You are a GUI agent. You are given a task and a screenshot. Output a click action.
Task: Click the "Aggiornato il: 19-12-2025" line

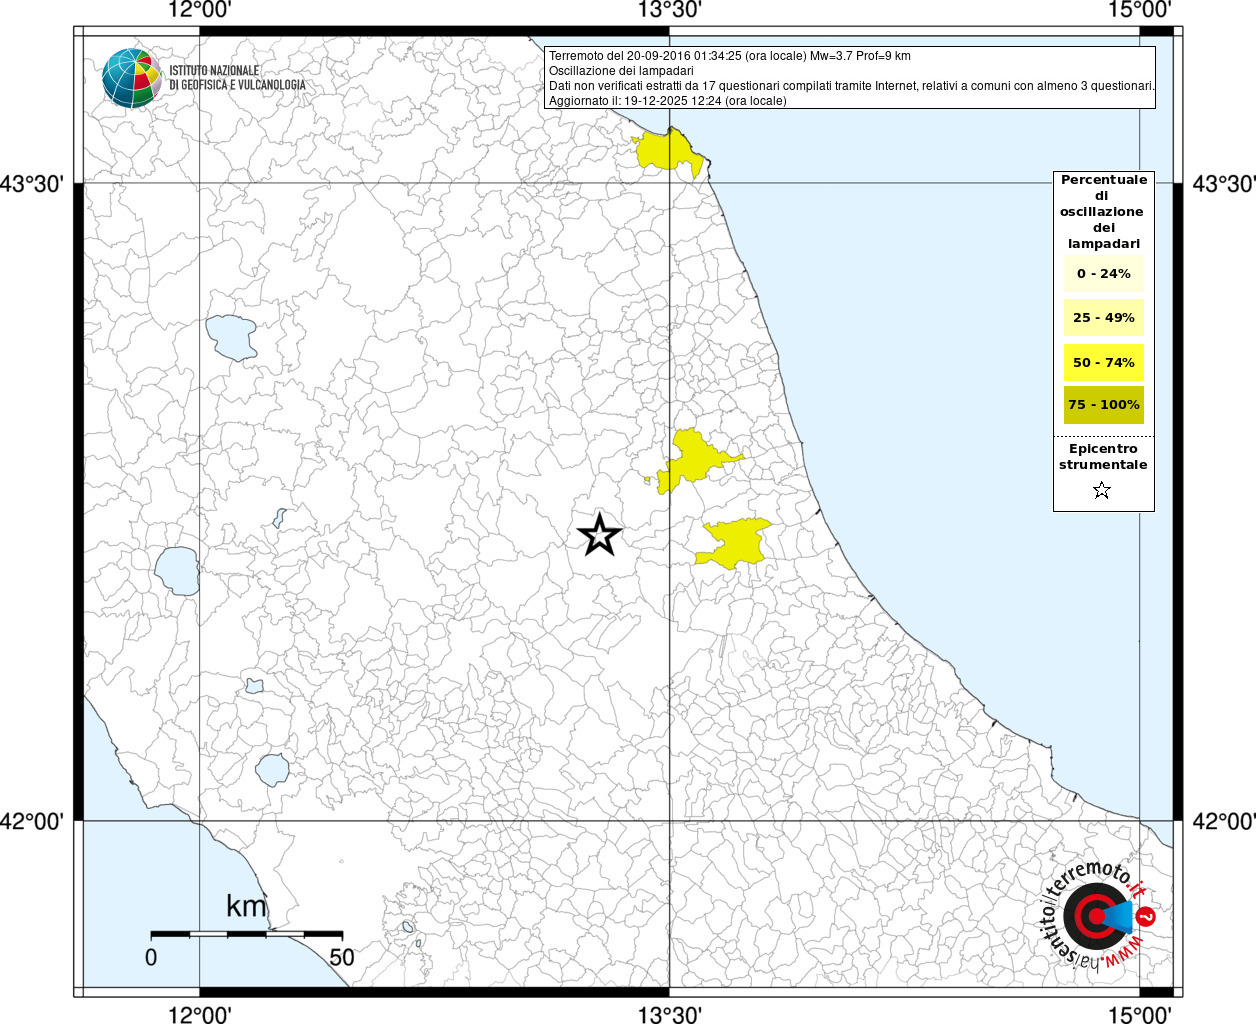point(668,101)
